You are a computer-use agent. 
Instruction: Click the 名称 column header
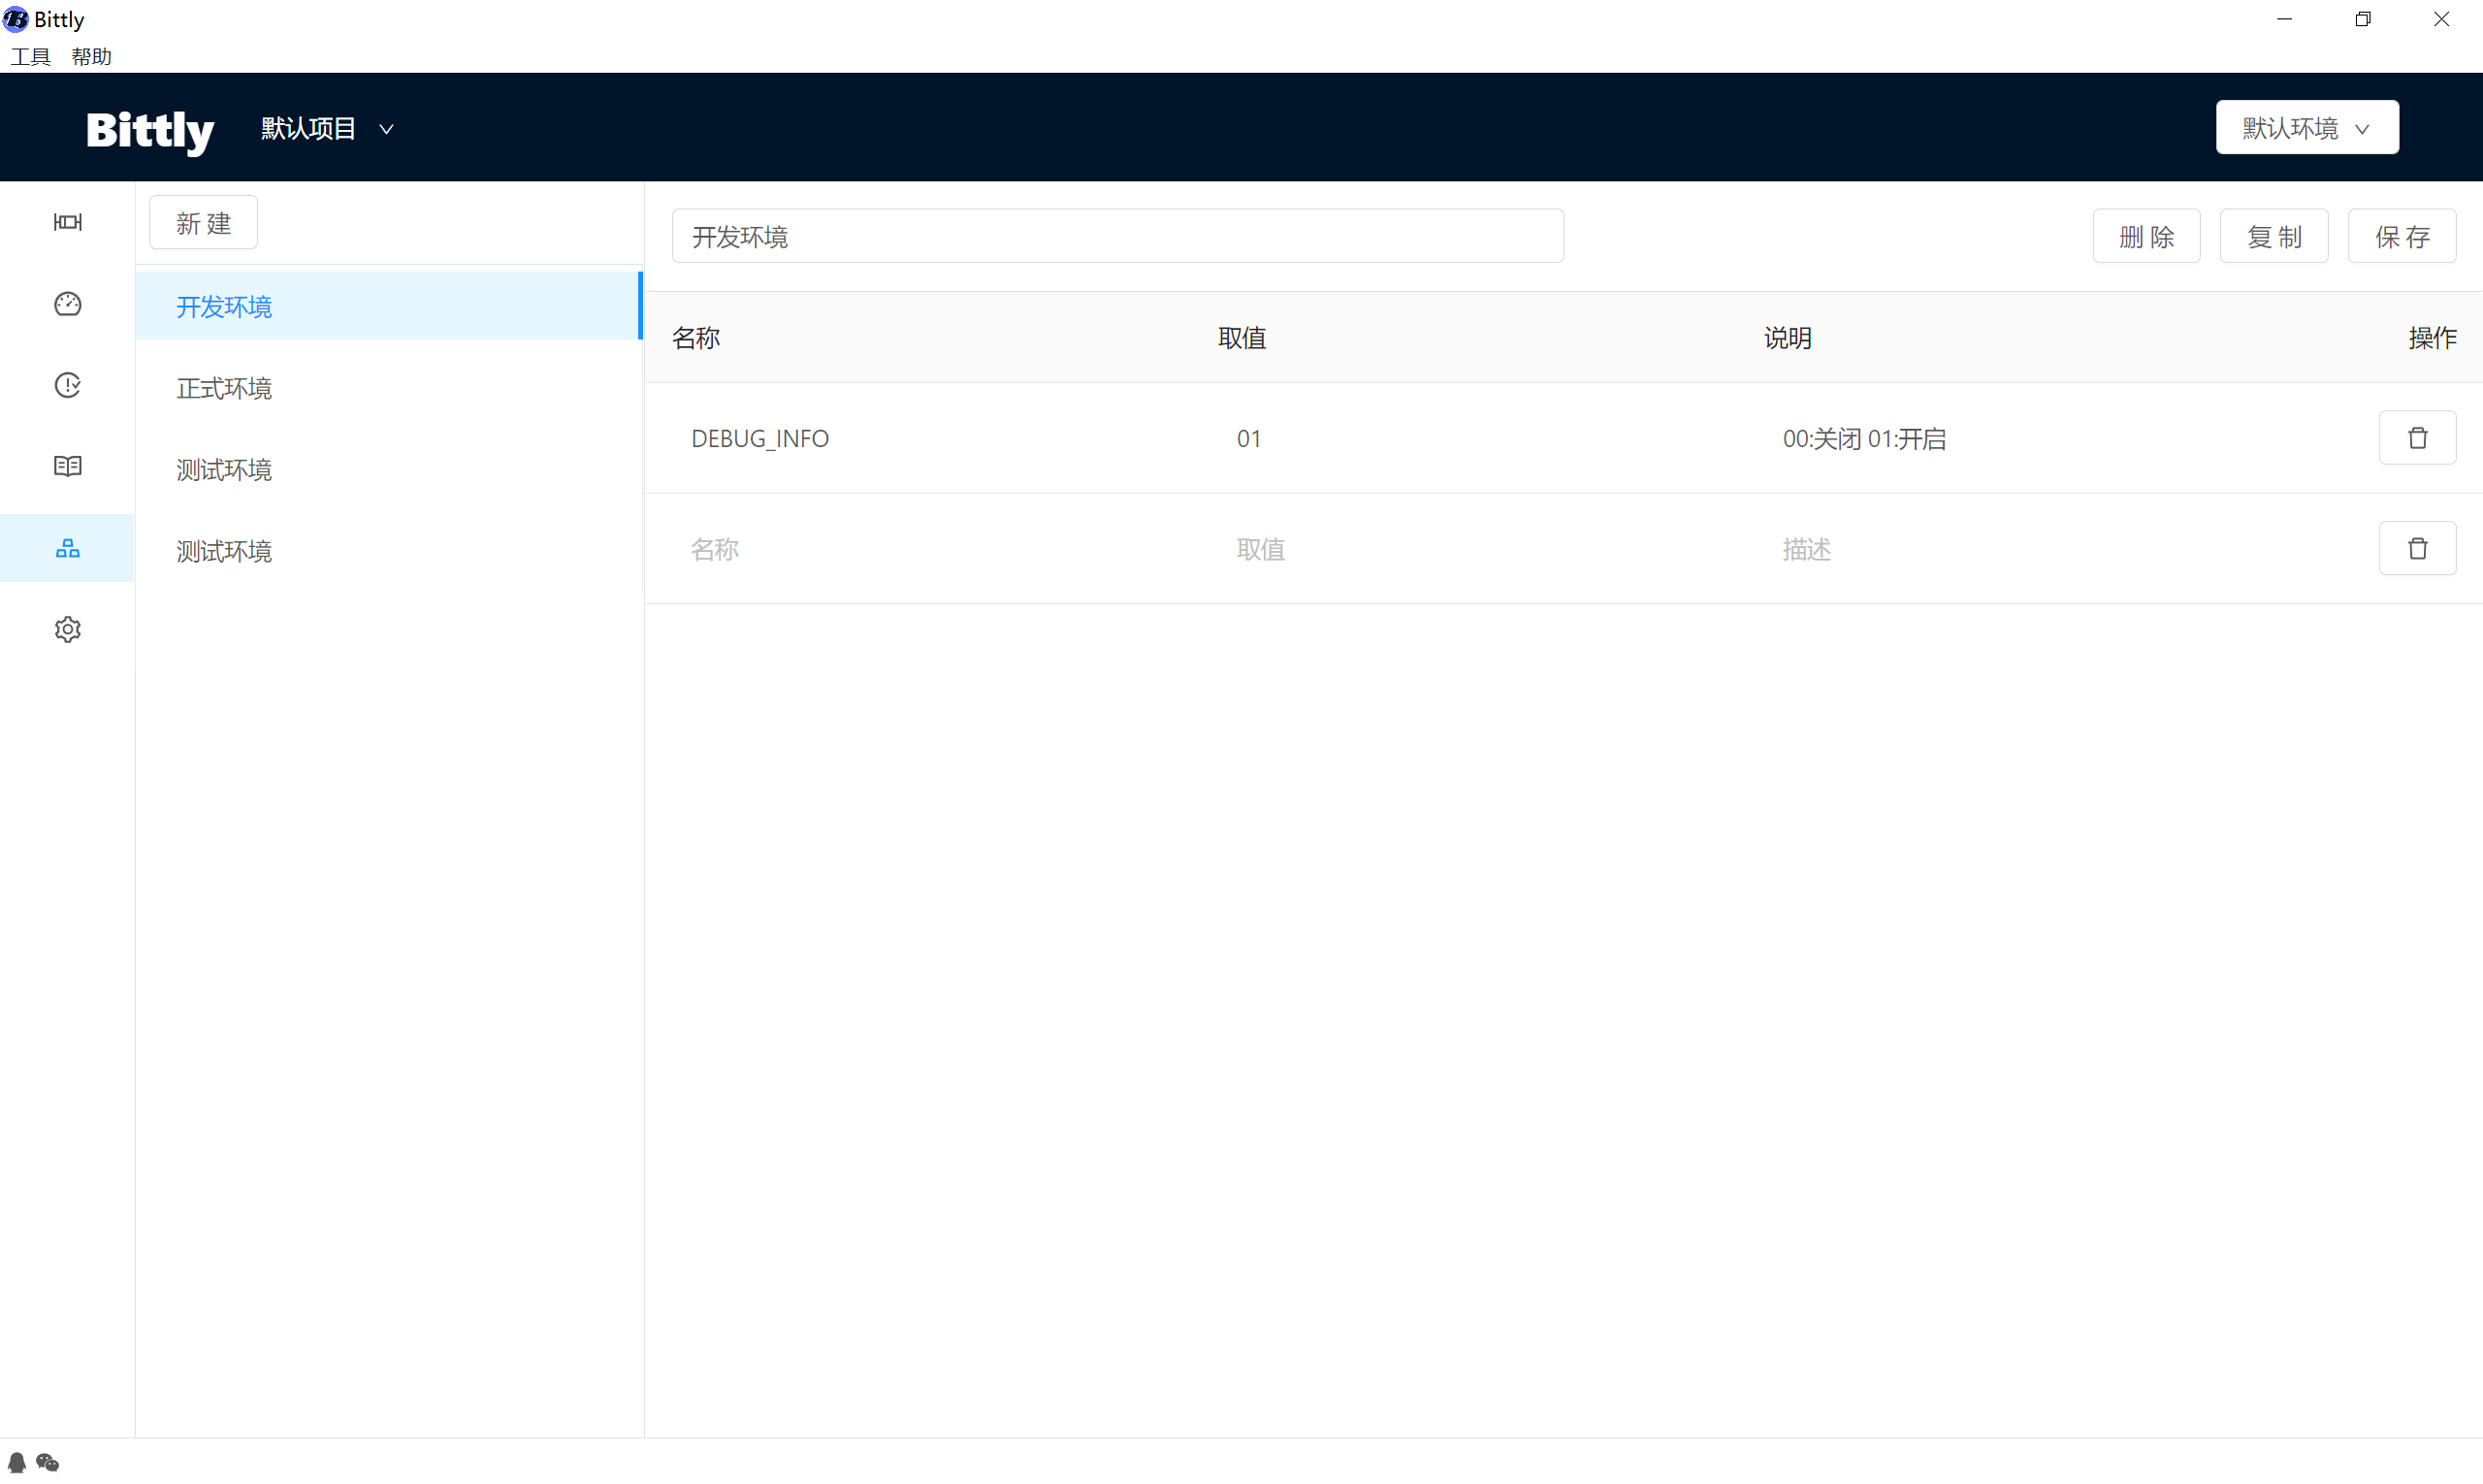pyautogui.click(x=696, y=338)
